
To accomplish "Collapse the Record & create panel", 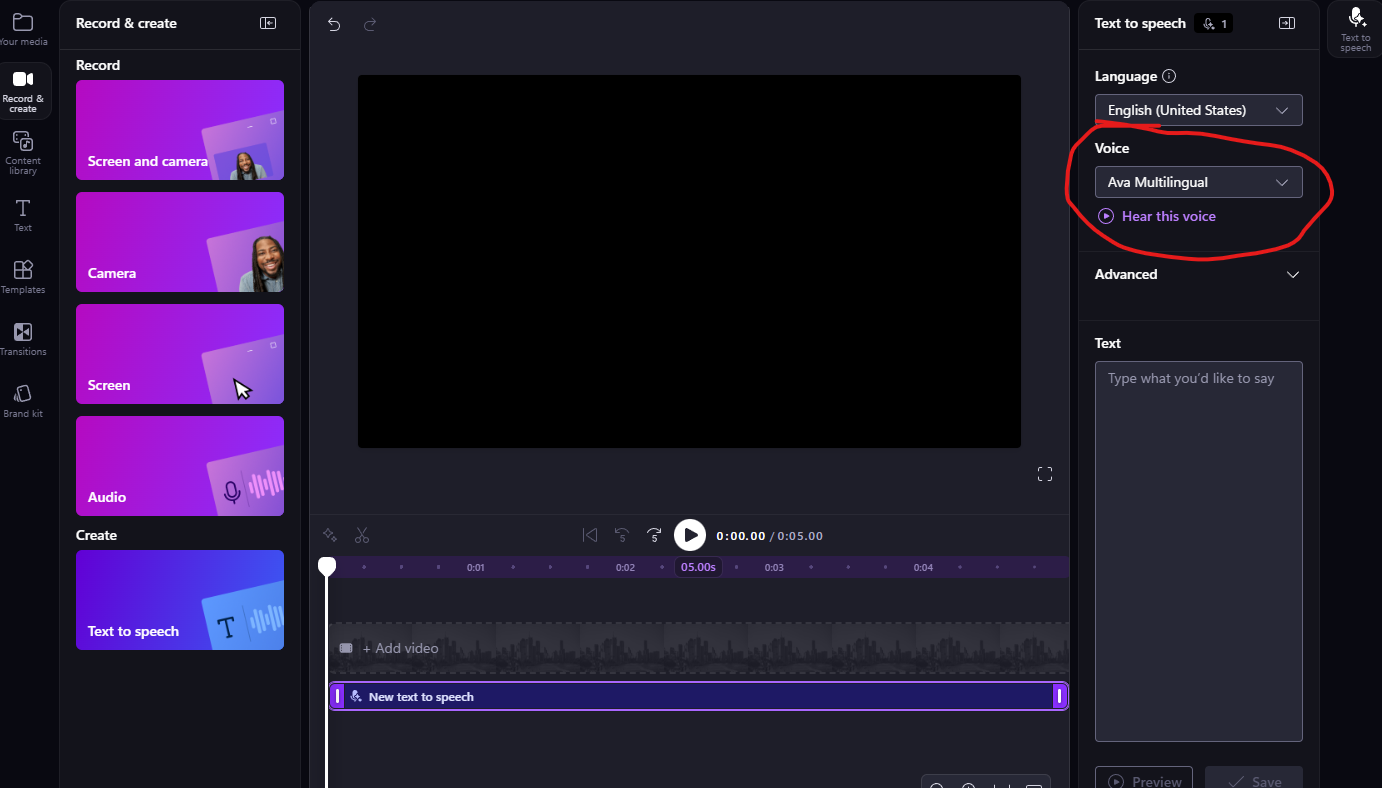I will pos(268,23).
